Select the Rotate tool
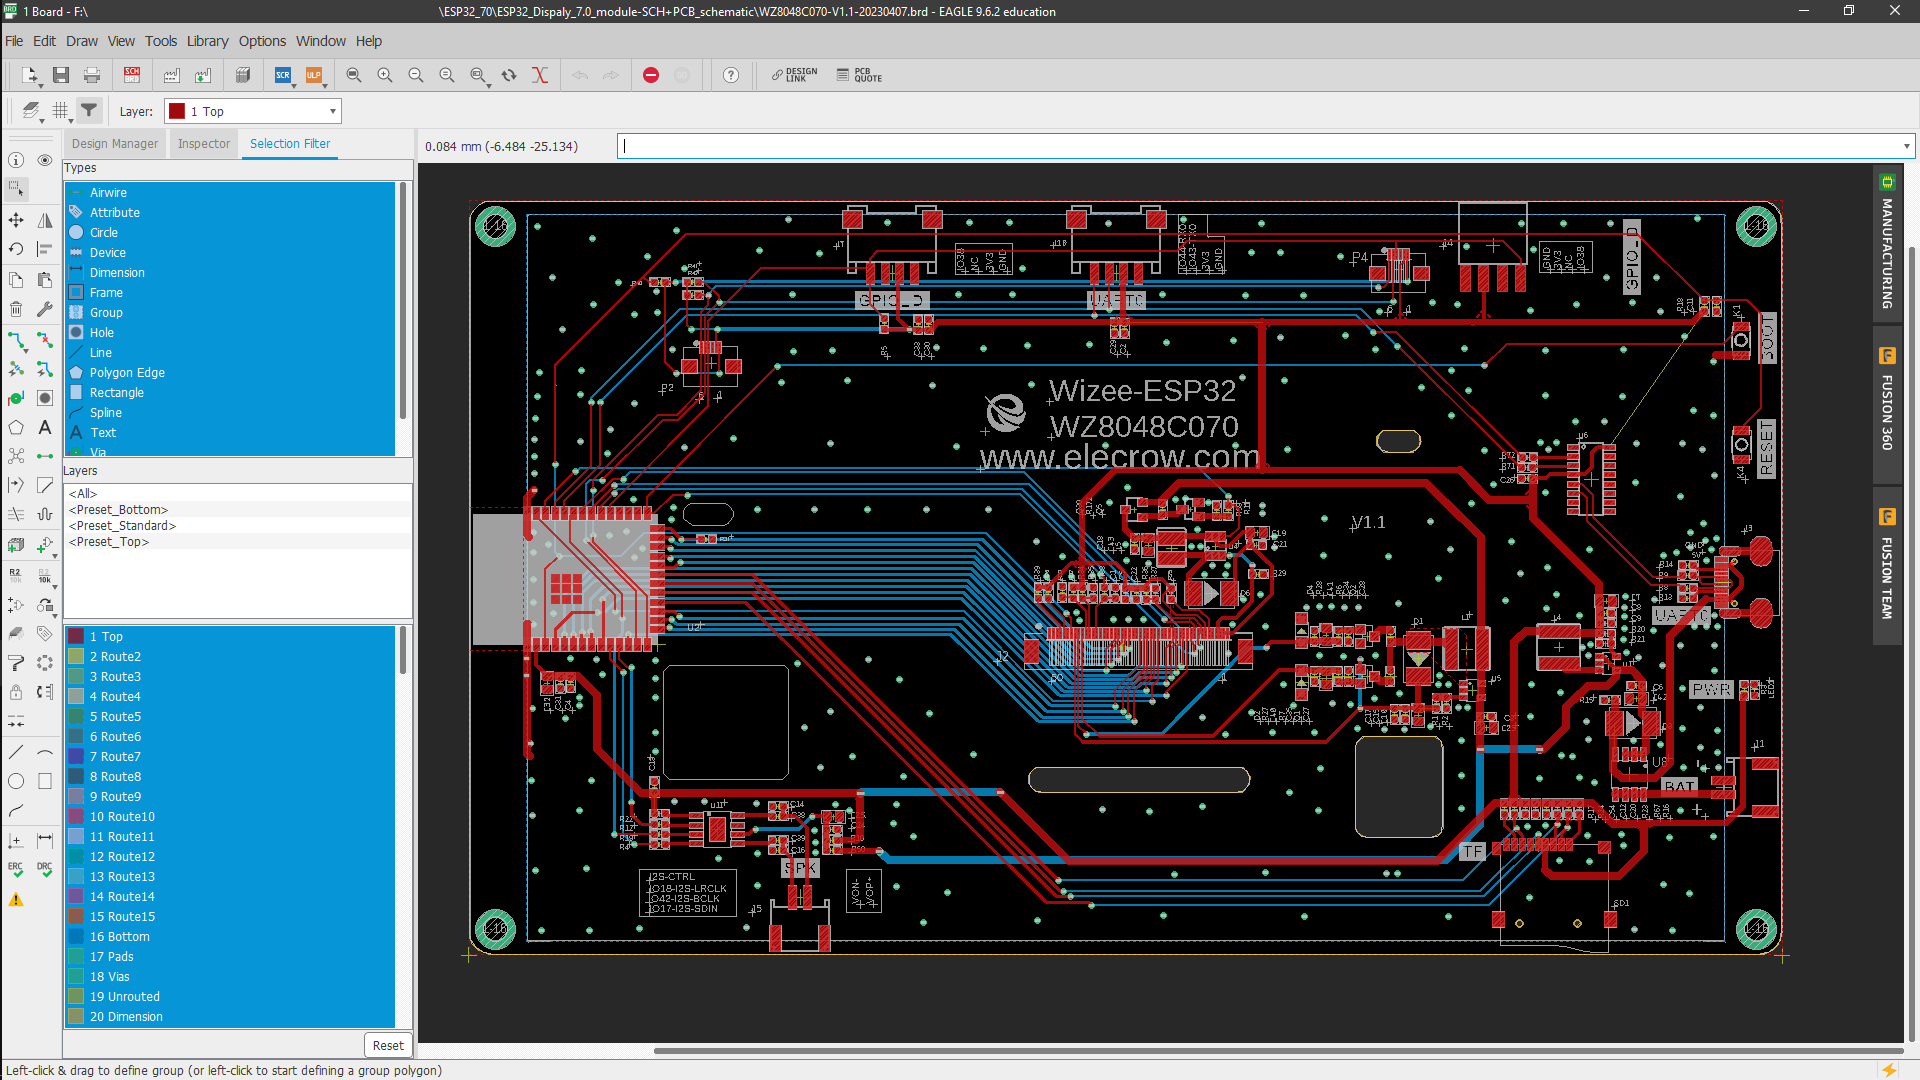The width and height of the screenshot is (1920, 1080). tap(16, 249)
